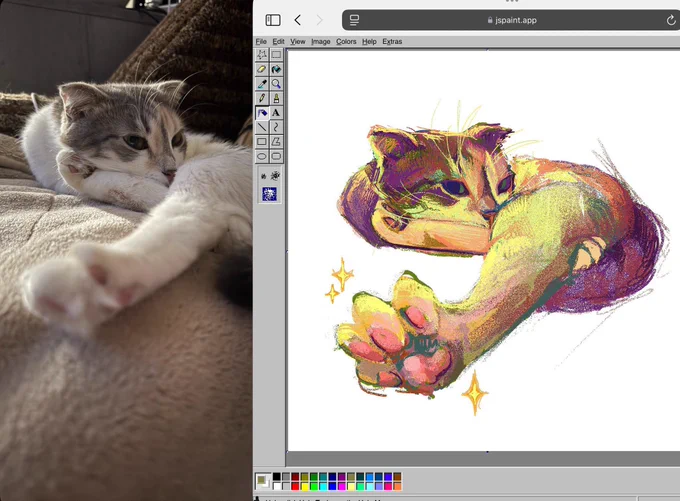Pick the dark purple palette swatch
680x501 pixels.
(342, 477)
